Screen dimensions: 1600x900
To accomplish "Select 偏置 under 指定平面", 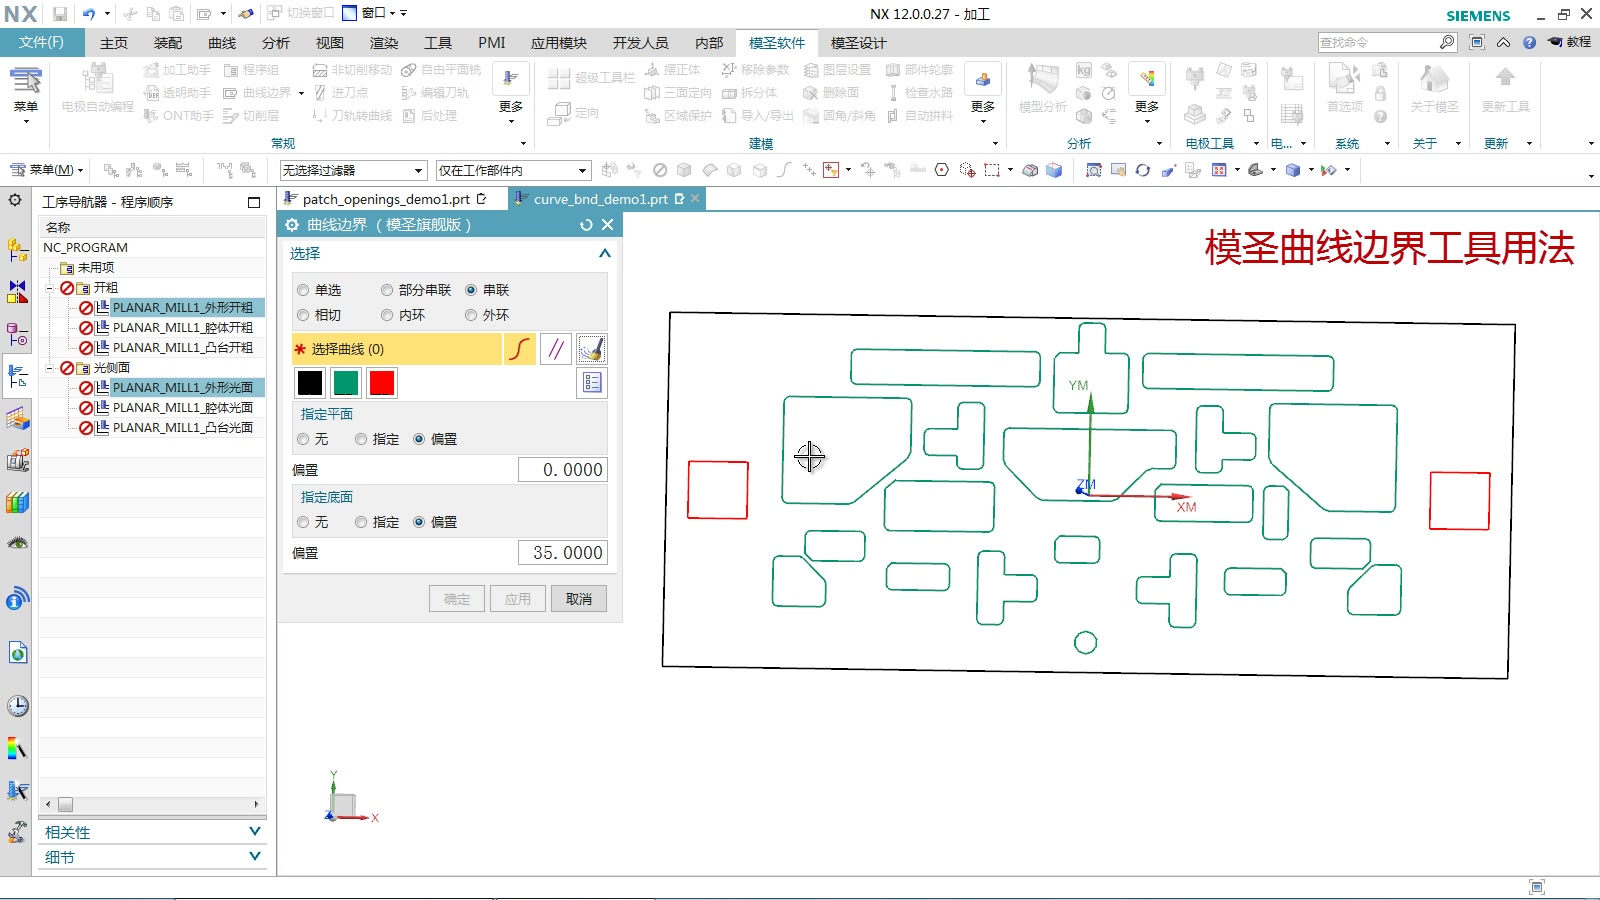I will pos(419,439).
